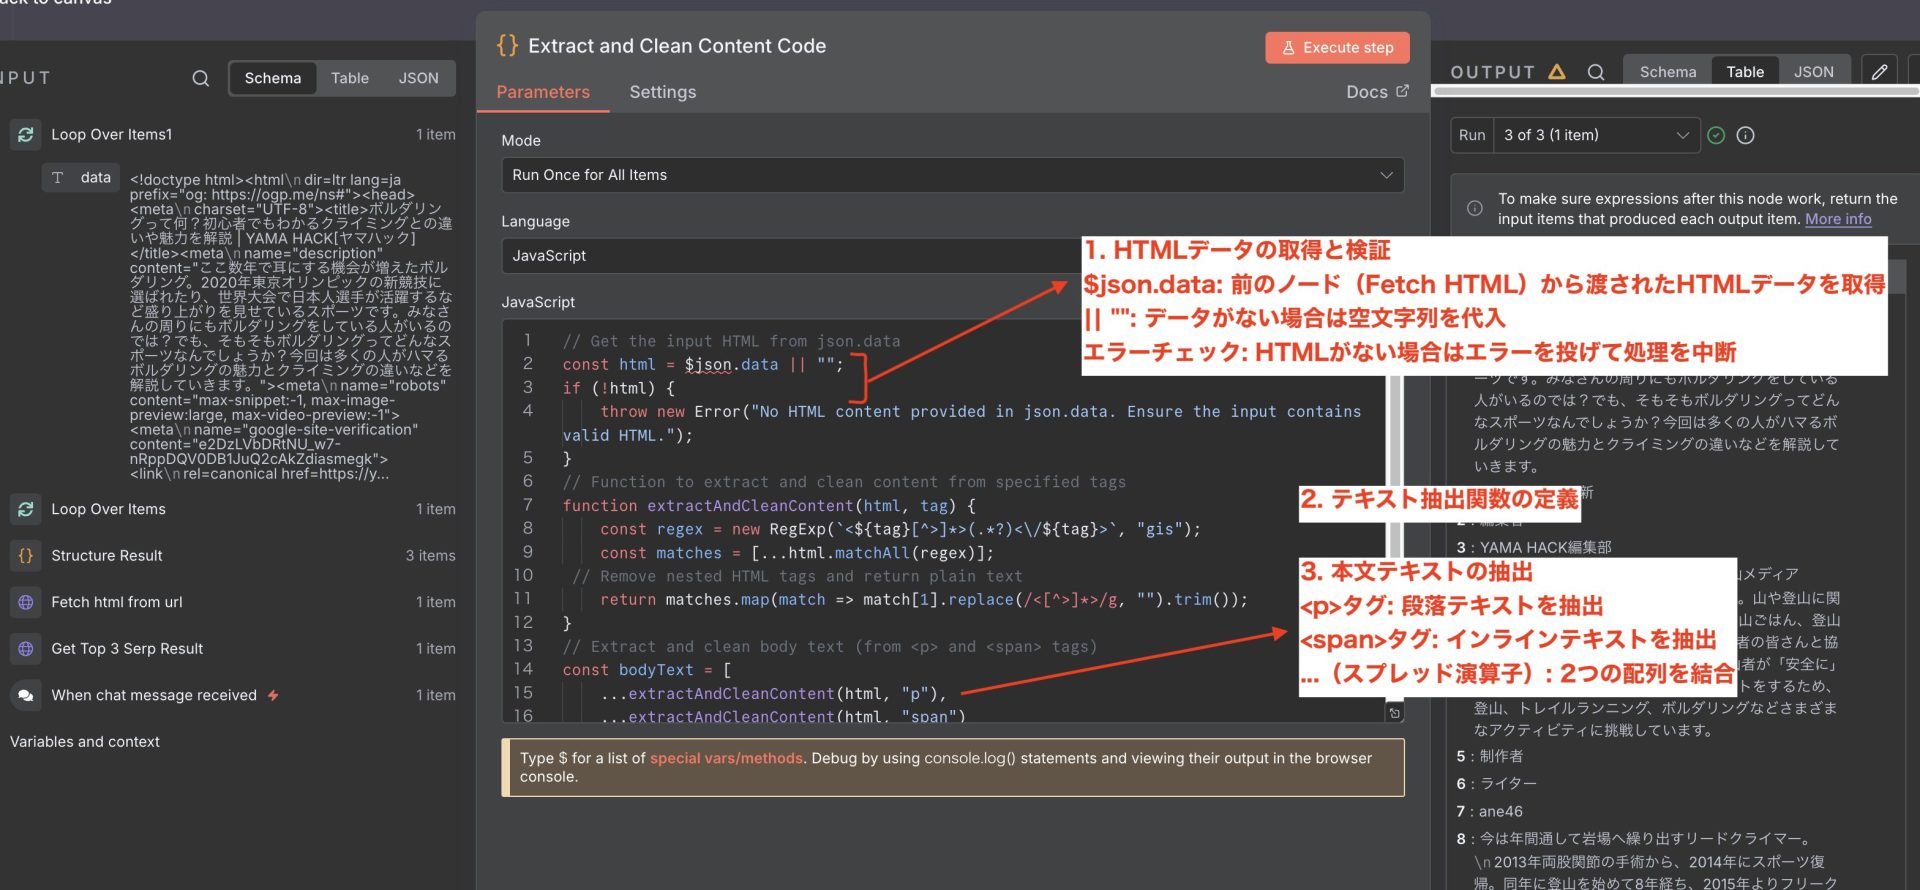Open the Settings tab
This screenshot has width=1920, height=890.
coord(662,92)
